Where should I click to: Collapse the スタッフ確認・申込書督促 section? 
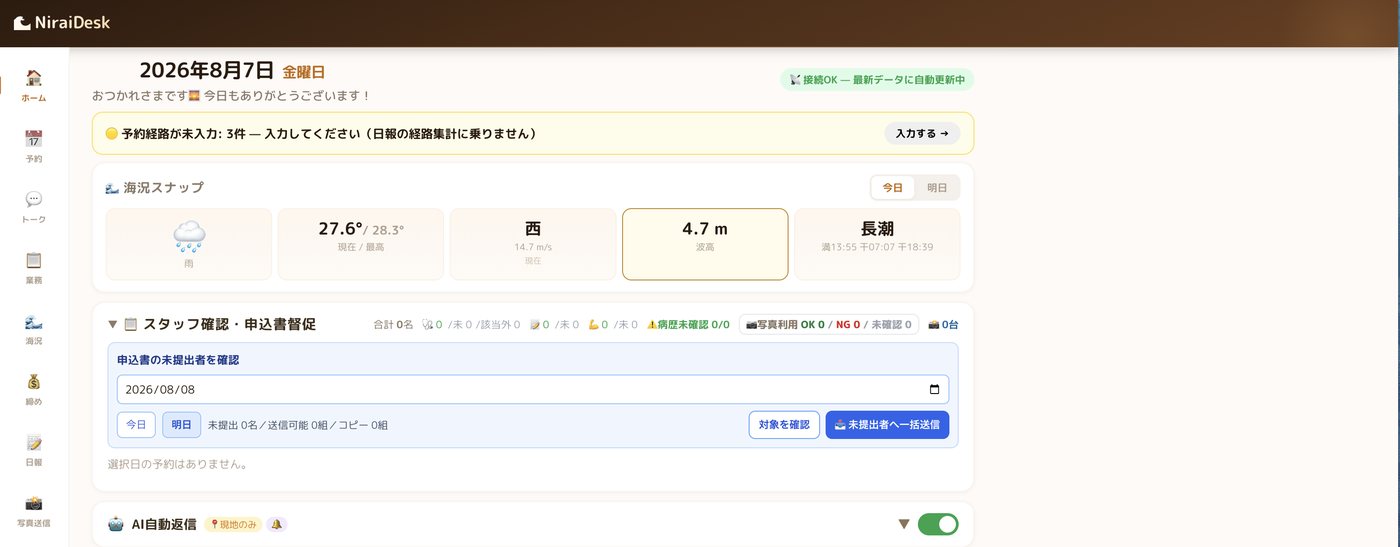pos(113,324)
